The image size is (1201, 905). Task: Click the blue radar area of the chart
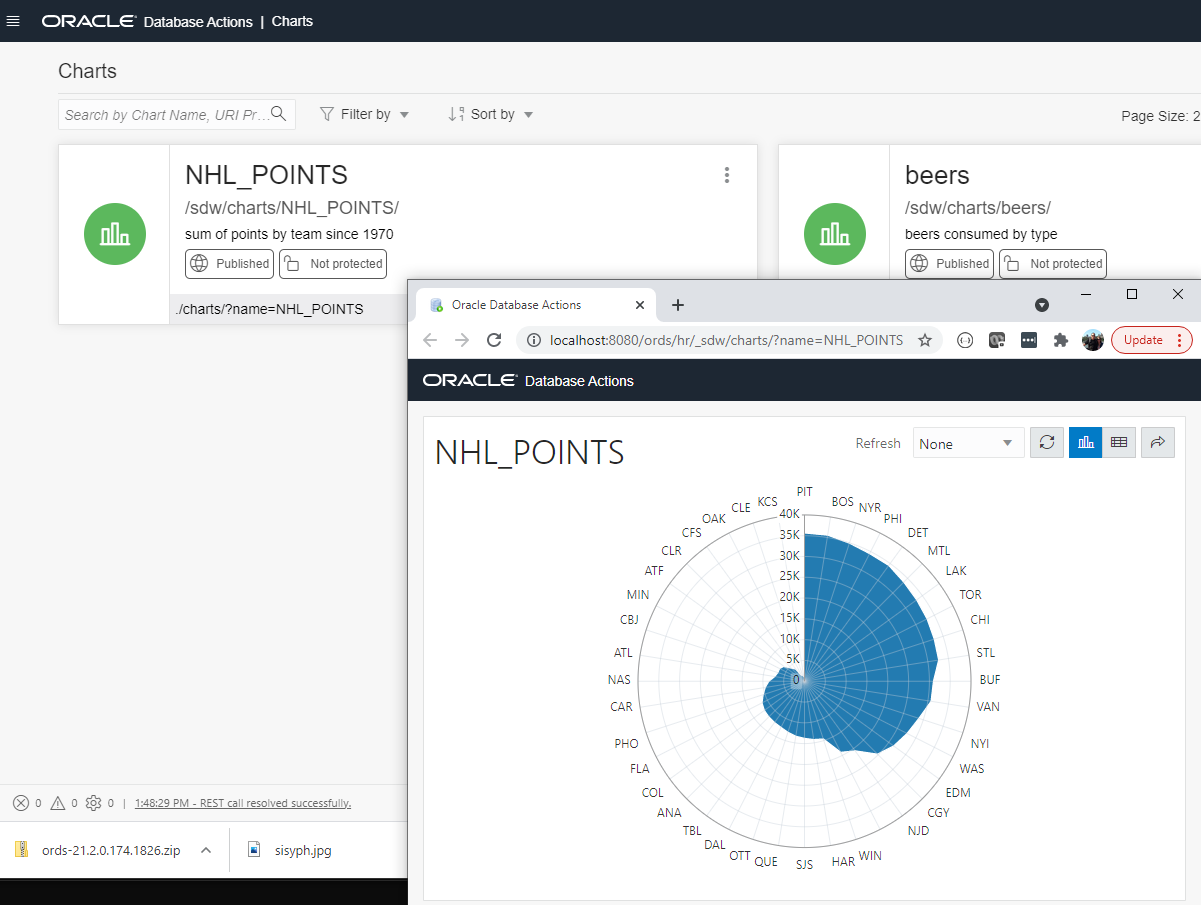click(x=860, y=640)
